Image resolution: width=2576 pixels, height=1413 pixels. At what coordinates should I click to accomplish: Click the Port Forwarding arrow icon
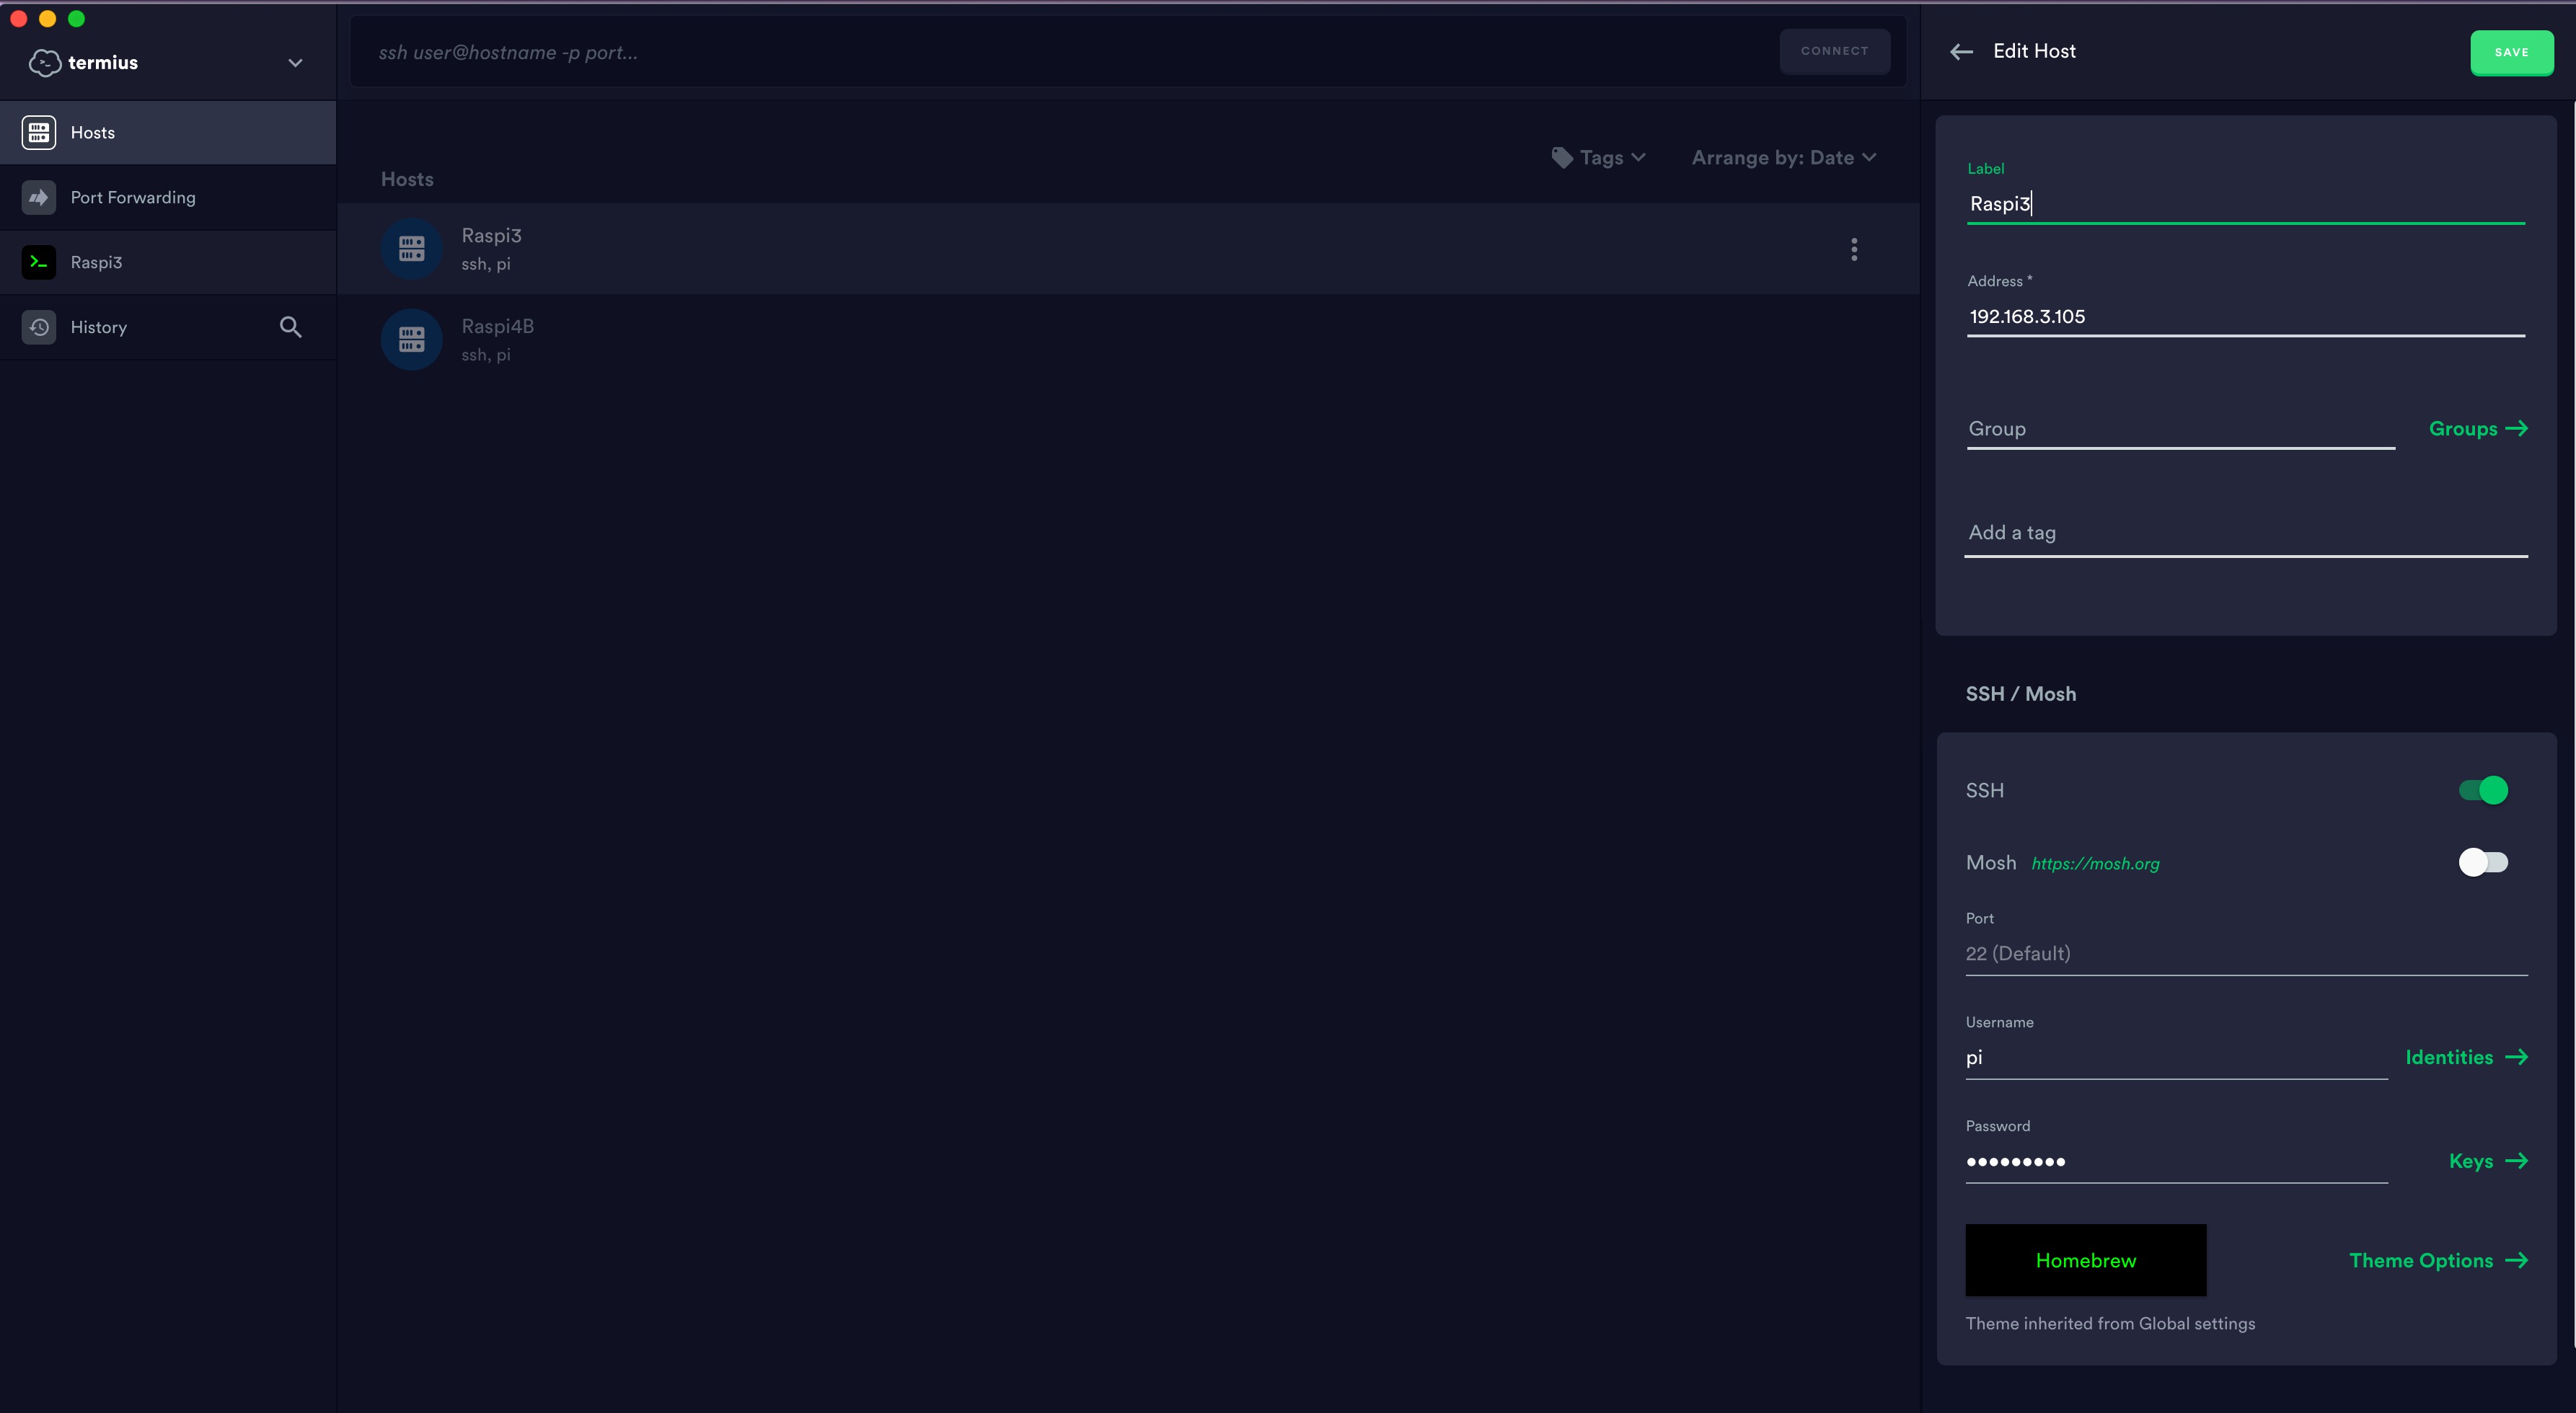(39, 198)
